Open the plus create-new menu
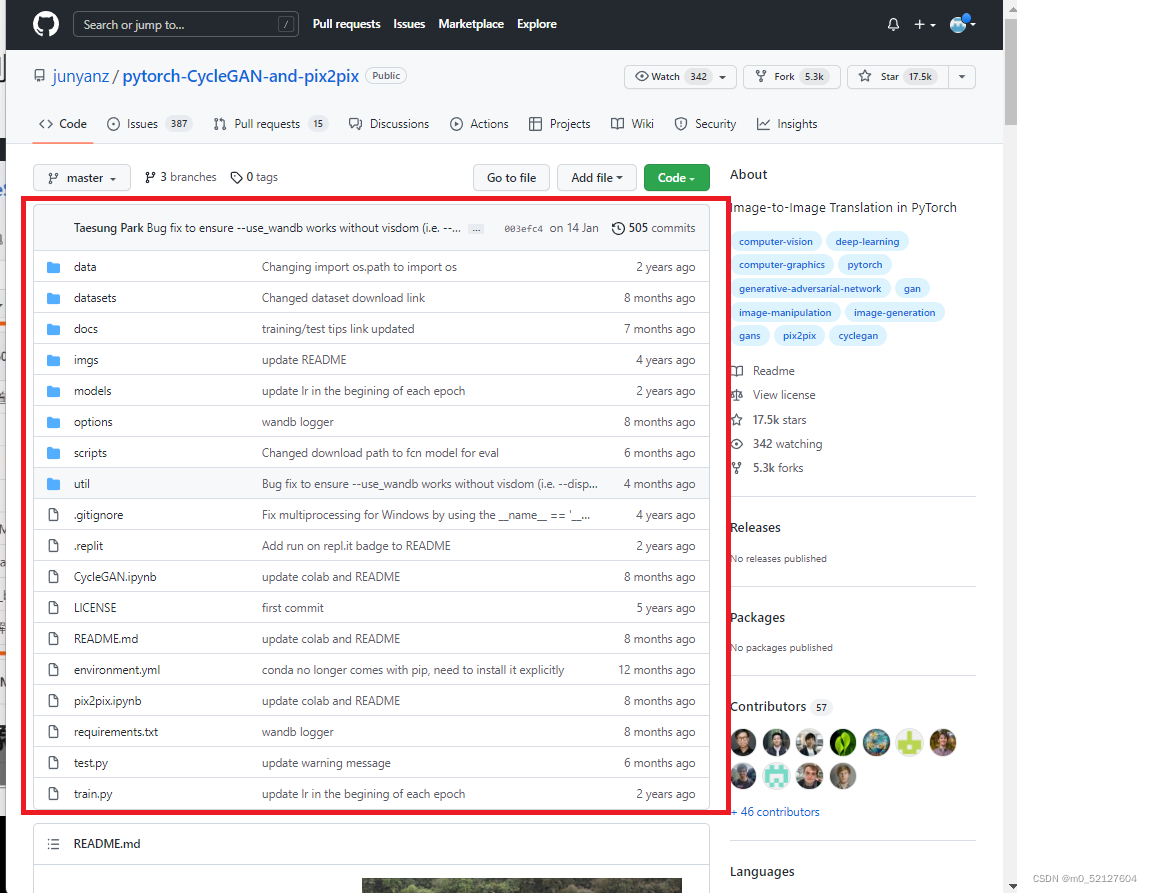The width and height of the screenshot is (1152, 893). pyautogui.click(x=924, y=24)
